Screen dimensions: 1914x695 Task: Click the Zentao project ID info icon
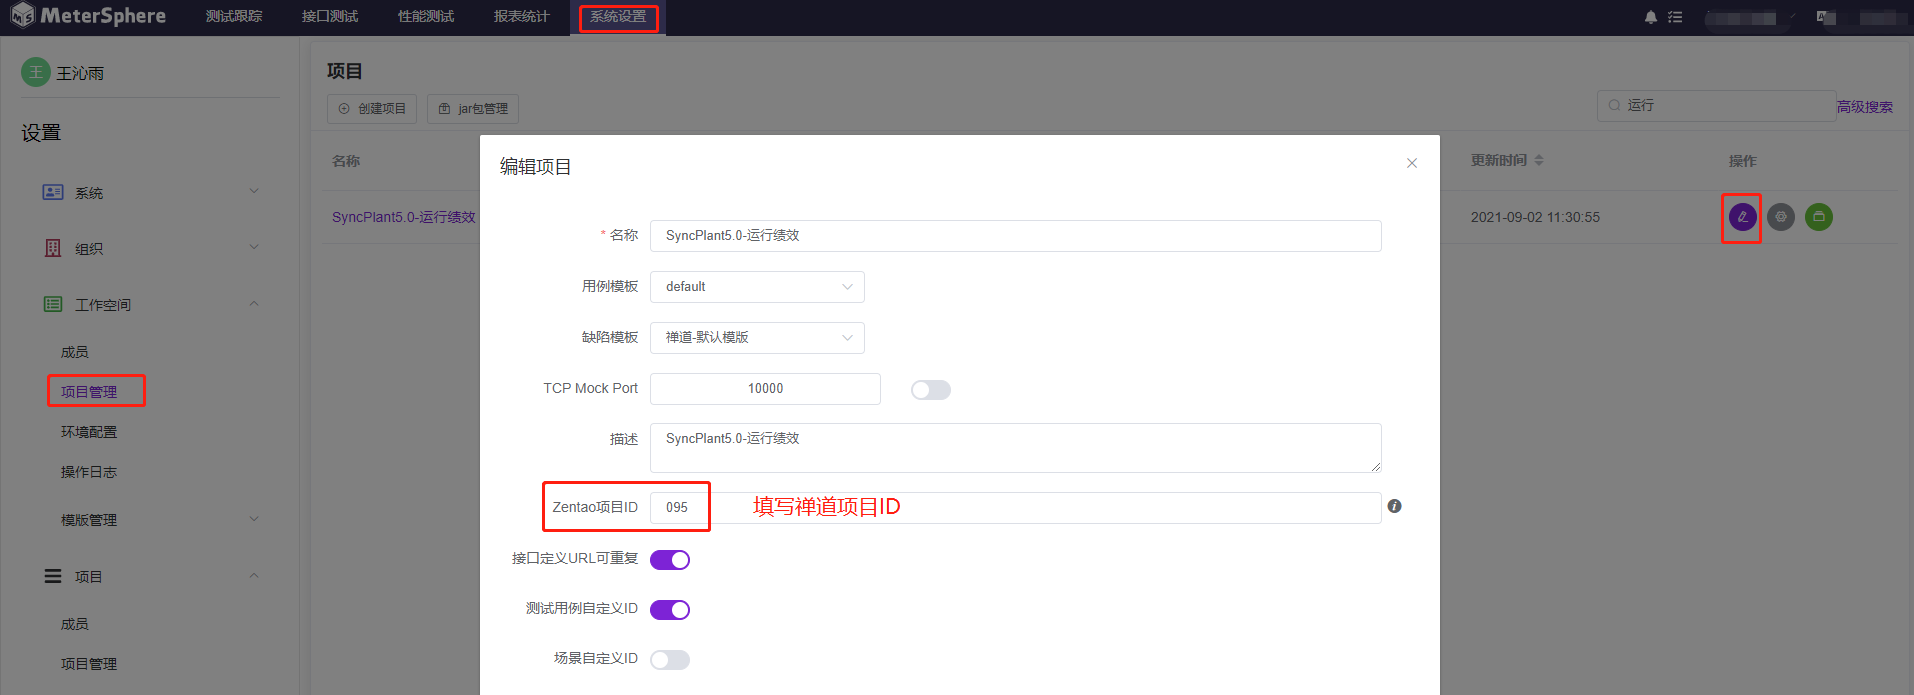1394,506
